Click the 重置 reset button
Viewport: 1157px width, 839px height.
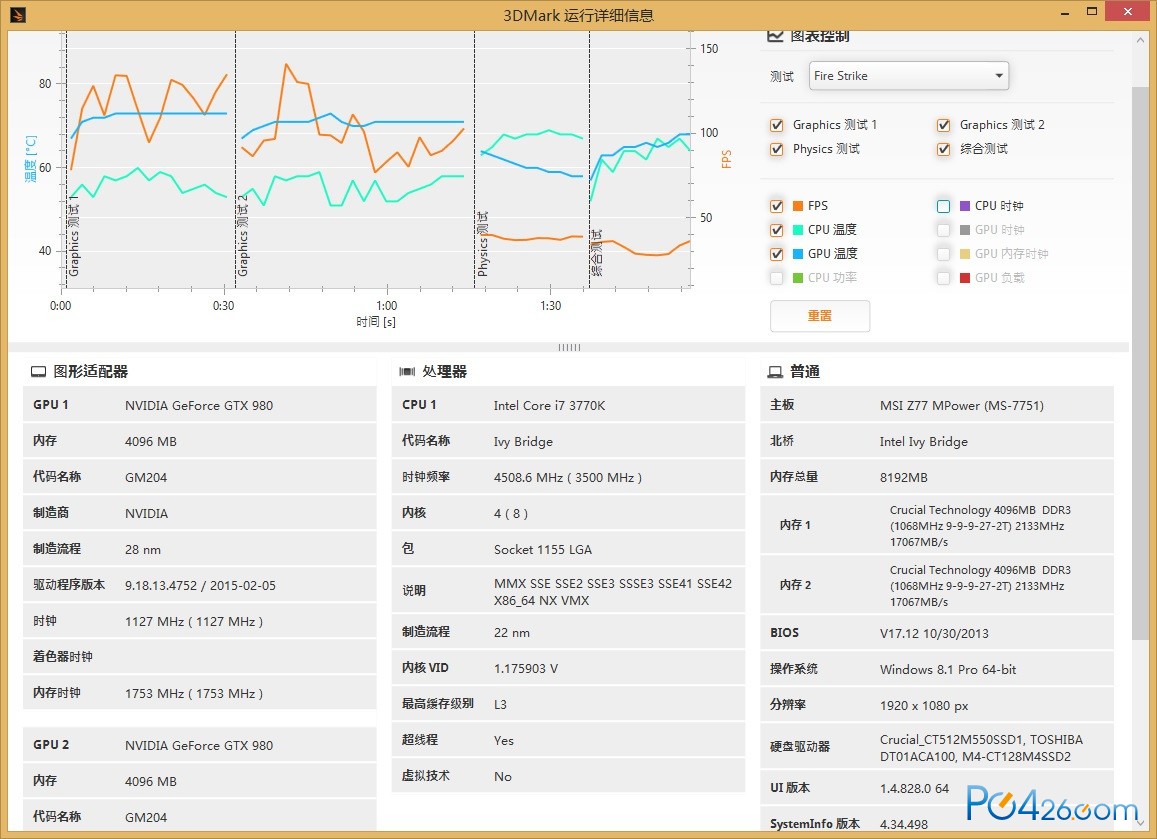tap(820, 316)
